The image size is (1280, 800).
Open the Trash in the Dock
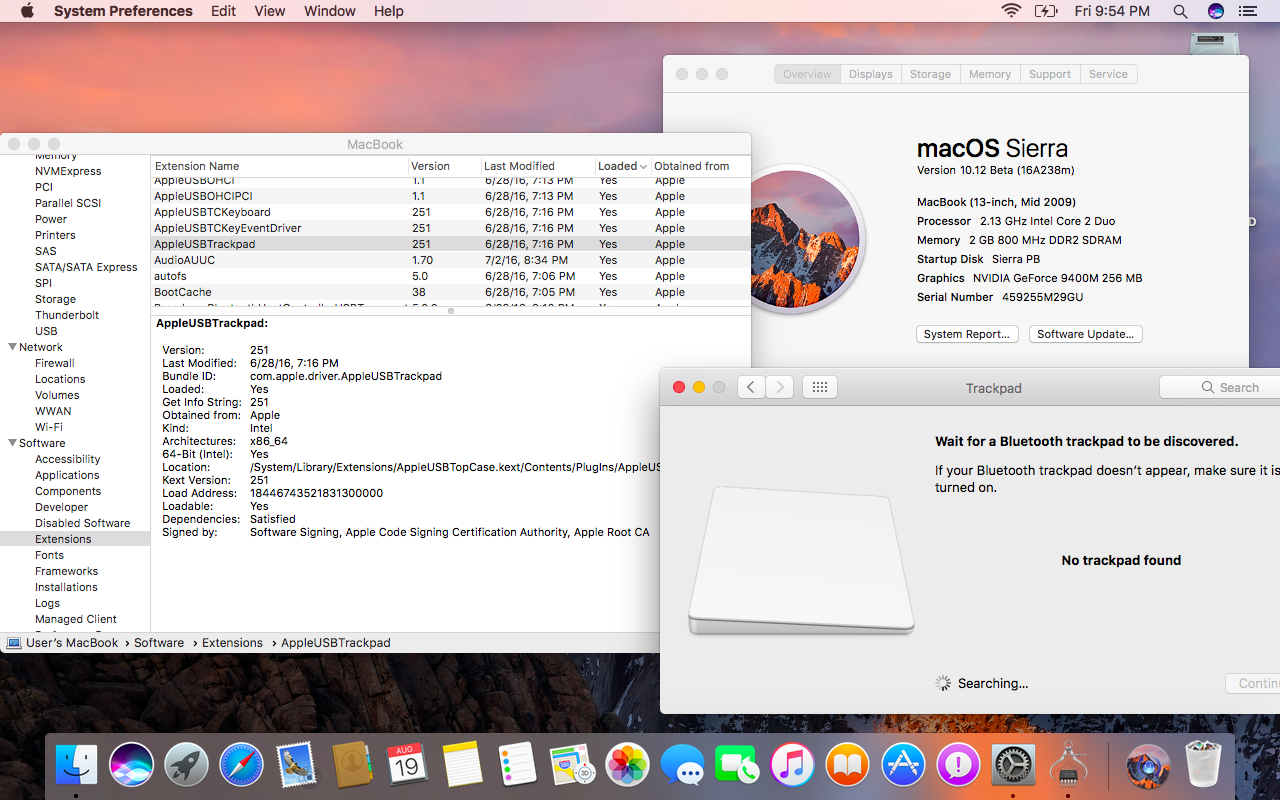1203,766
